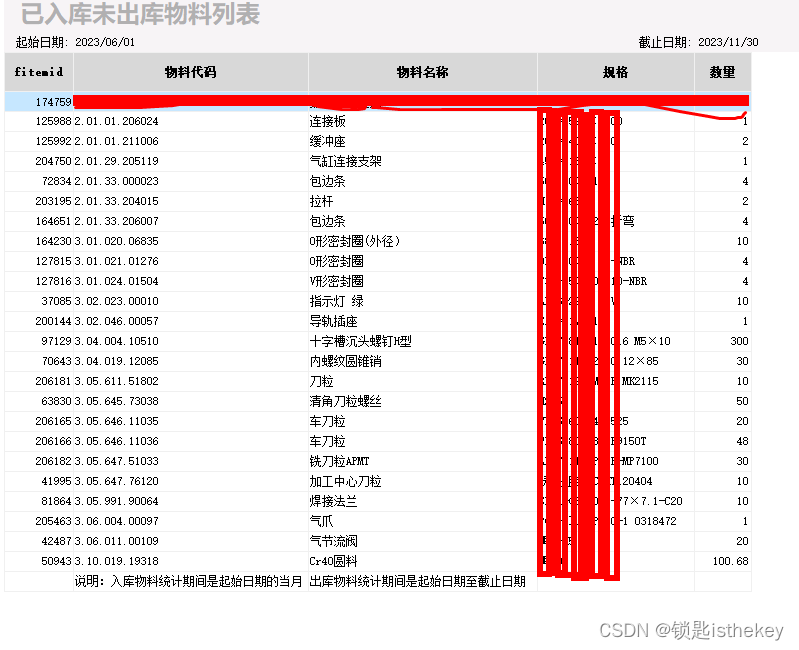Select the start date value 2023/06/01
This screenshot has width=799, height=650.
pos(105,42)
